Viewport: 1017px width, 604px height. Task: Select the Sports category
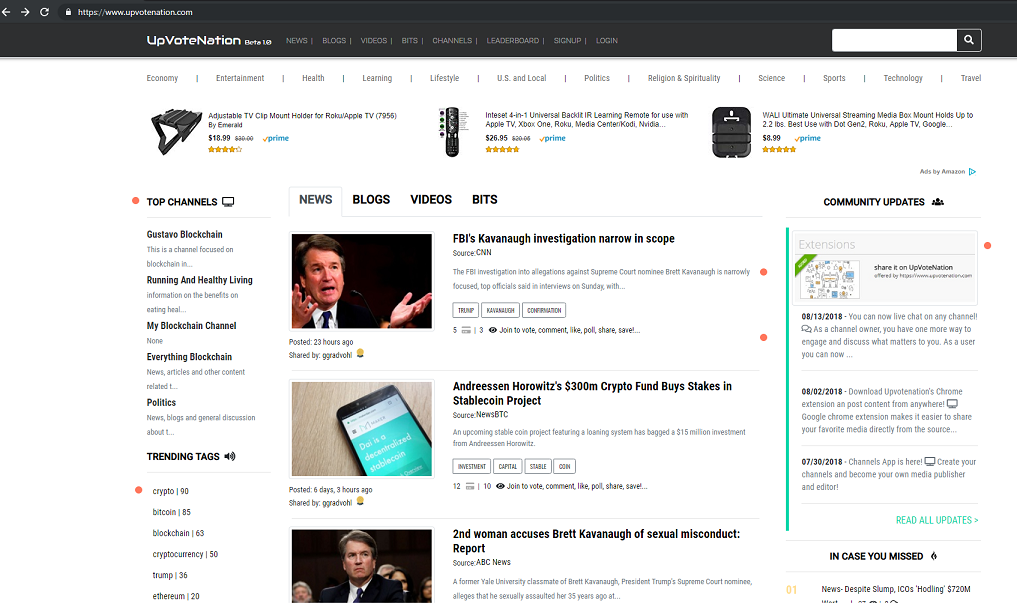pos(833,78)
